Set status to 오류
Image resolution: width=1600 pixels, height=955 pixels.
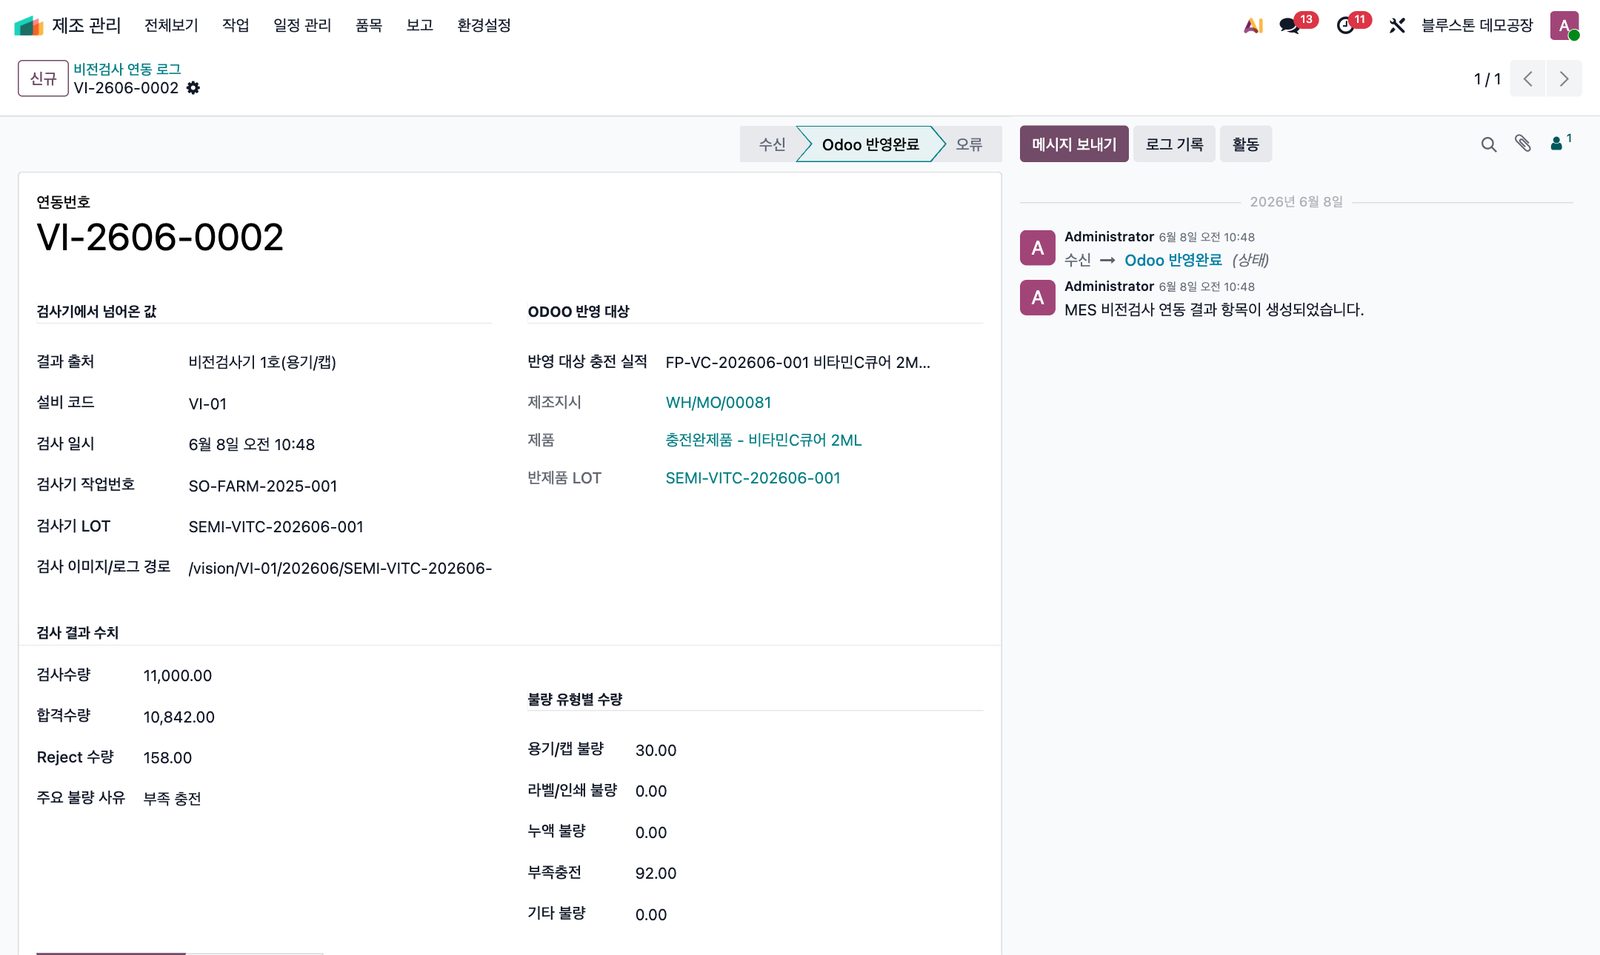tap(969, 144)
